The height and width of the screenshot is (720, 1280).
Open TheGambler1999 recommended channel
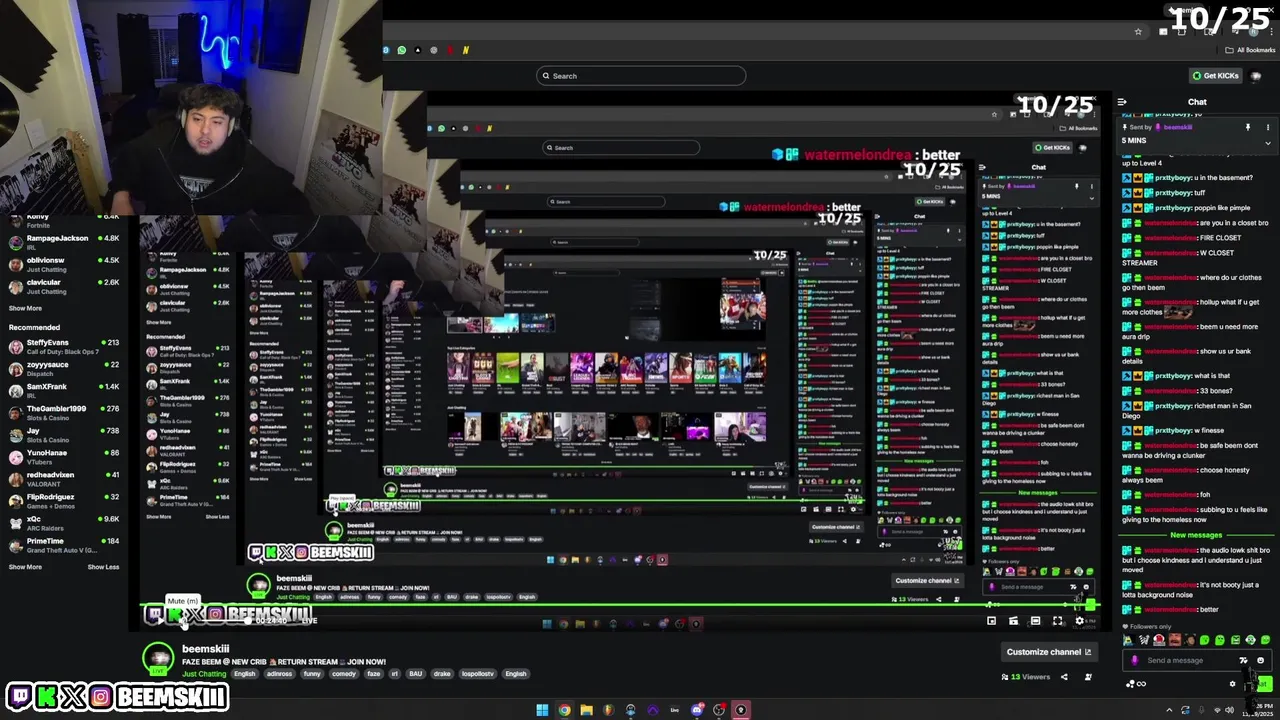point(65,413)
